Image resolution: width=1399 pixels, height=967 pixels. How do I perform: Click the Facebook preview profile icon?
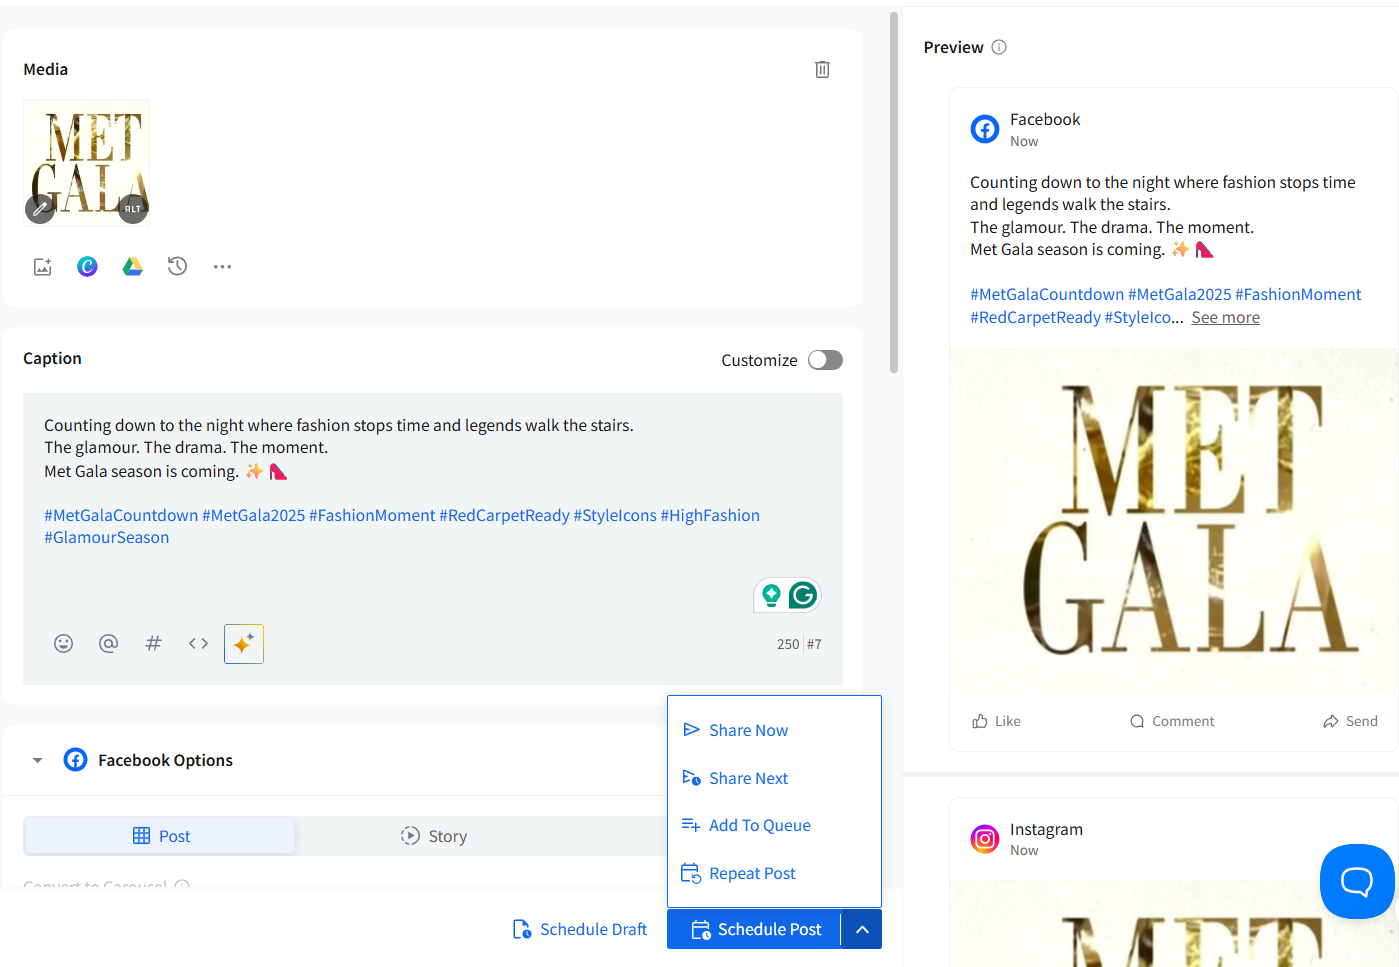point(985,129)
